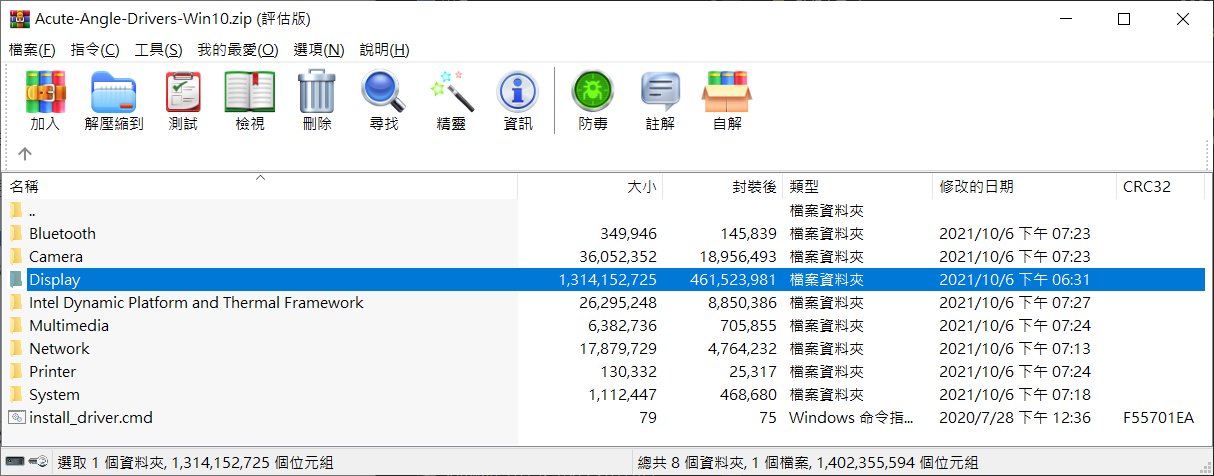1214x476 pixels.
Task: Click the 自解 (SFX) box icon
Action: [727, 100]
